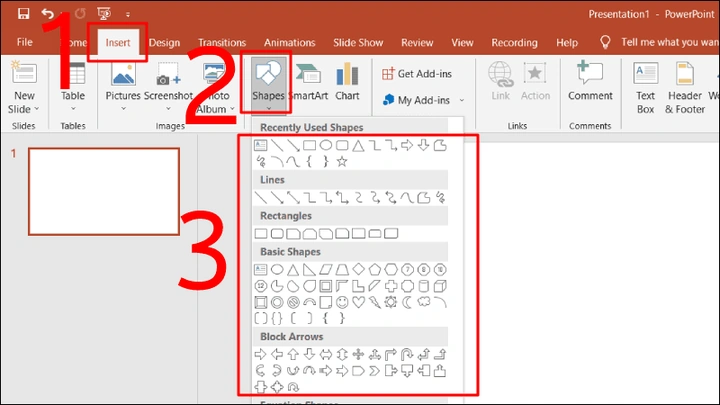The width and height of the screenshot is (720, 405).
Task: Pick the pentagon in Basic Shapes
Action: pyautogui.click(x=375, y=270)
